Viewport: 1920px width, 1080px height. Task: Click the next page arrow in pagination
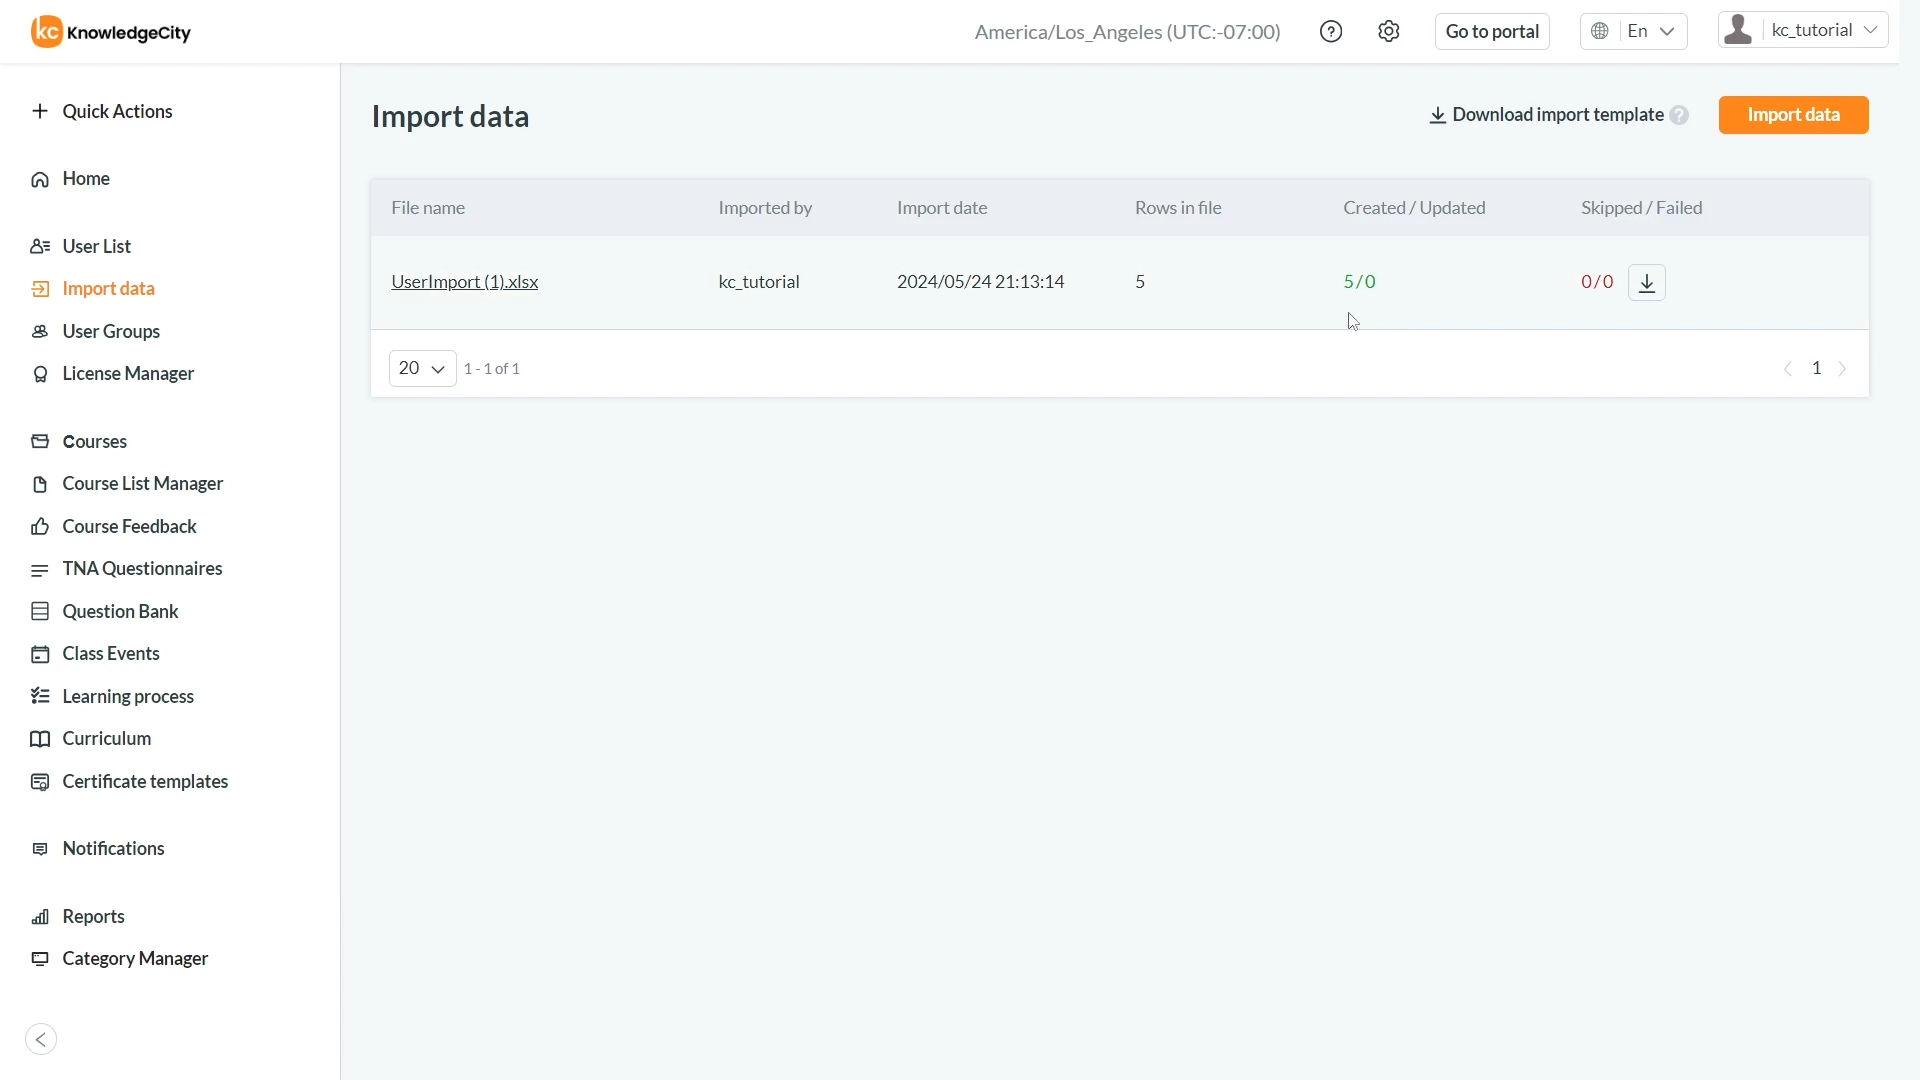(1843, 369)
